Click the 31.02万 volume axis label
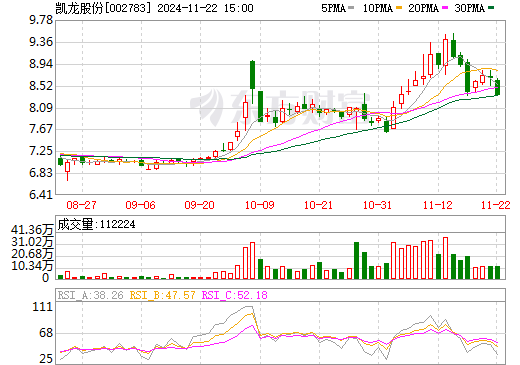The image size is (520, 365). [x=32, y=242]
